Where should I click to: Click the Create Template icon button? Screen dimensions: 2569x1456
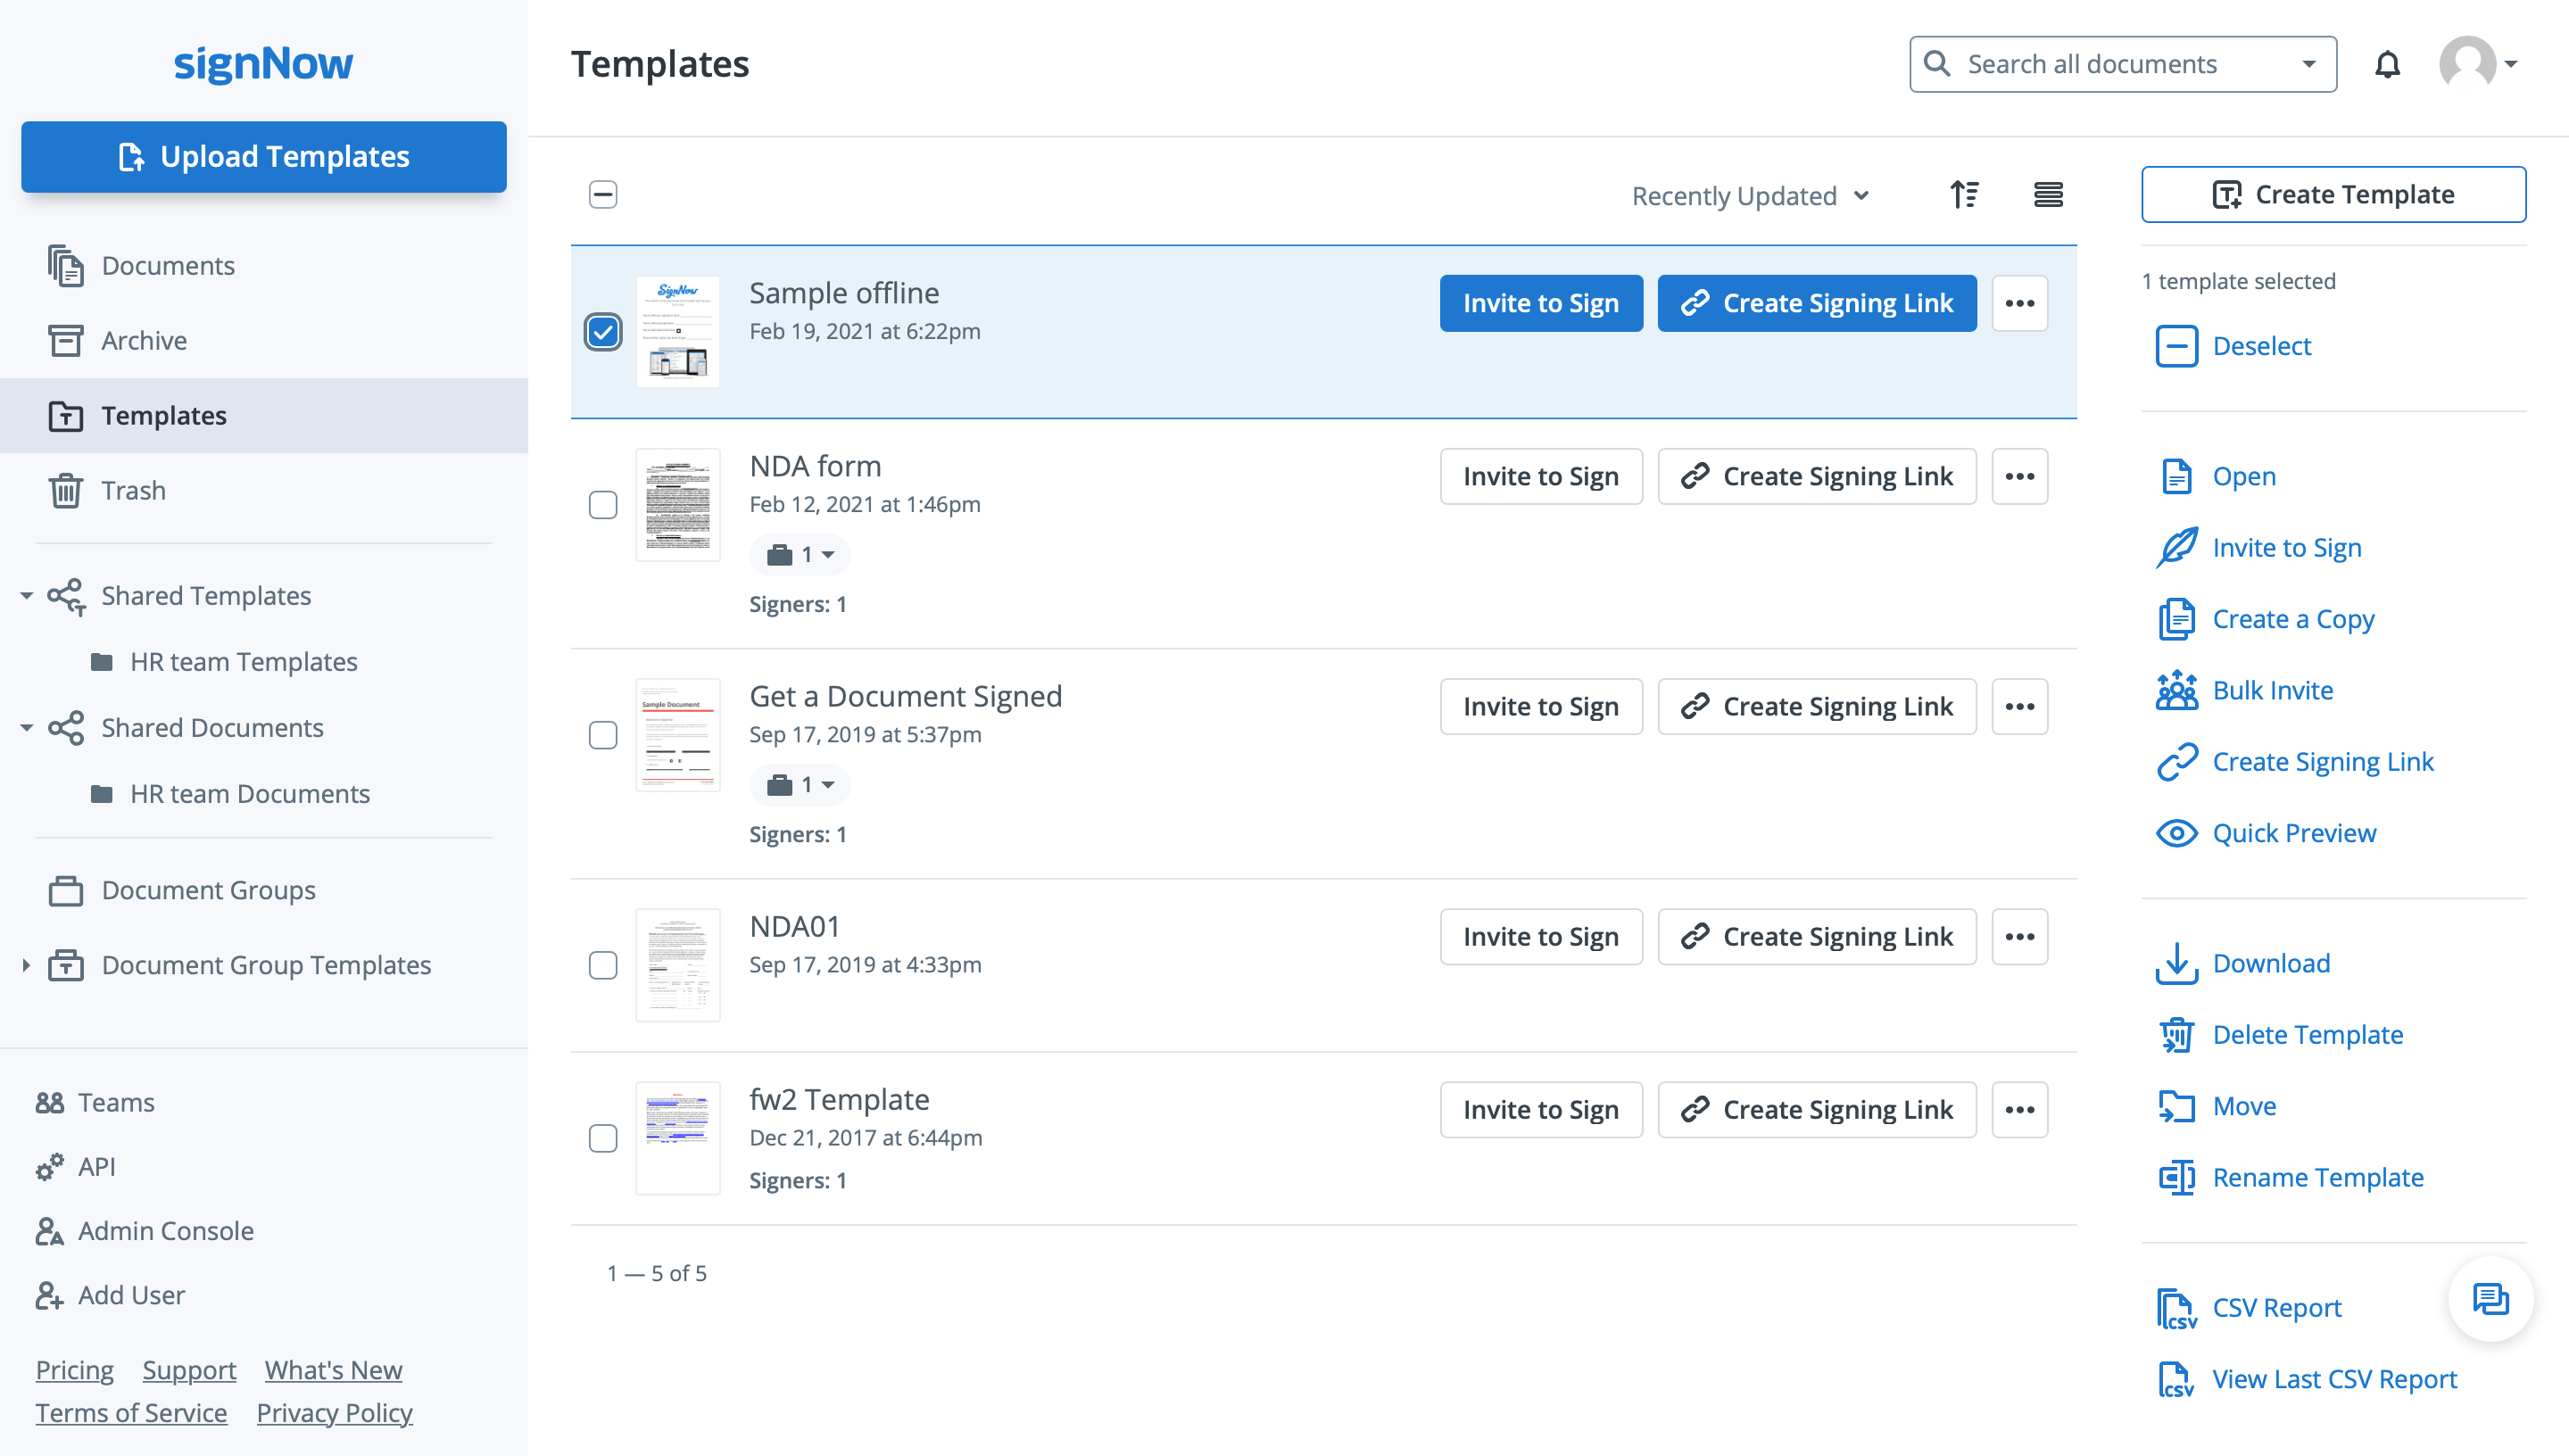2225,194
